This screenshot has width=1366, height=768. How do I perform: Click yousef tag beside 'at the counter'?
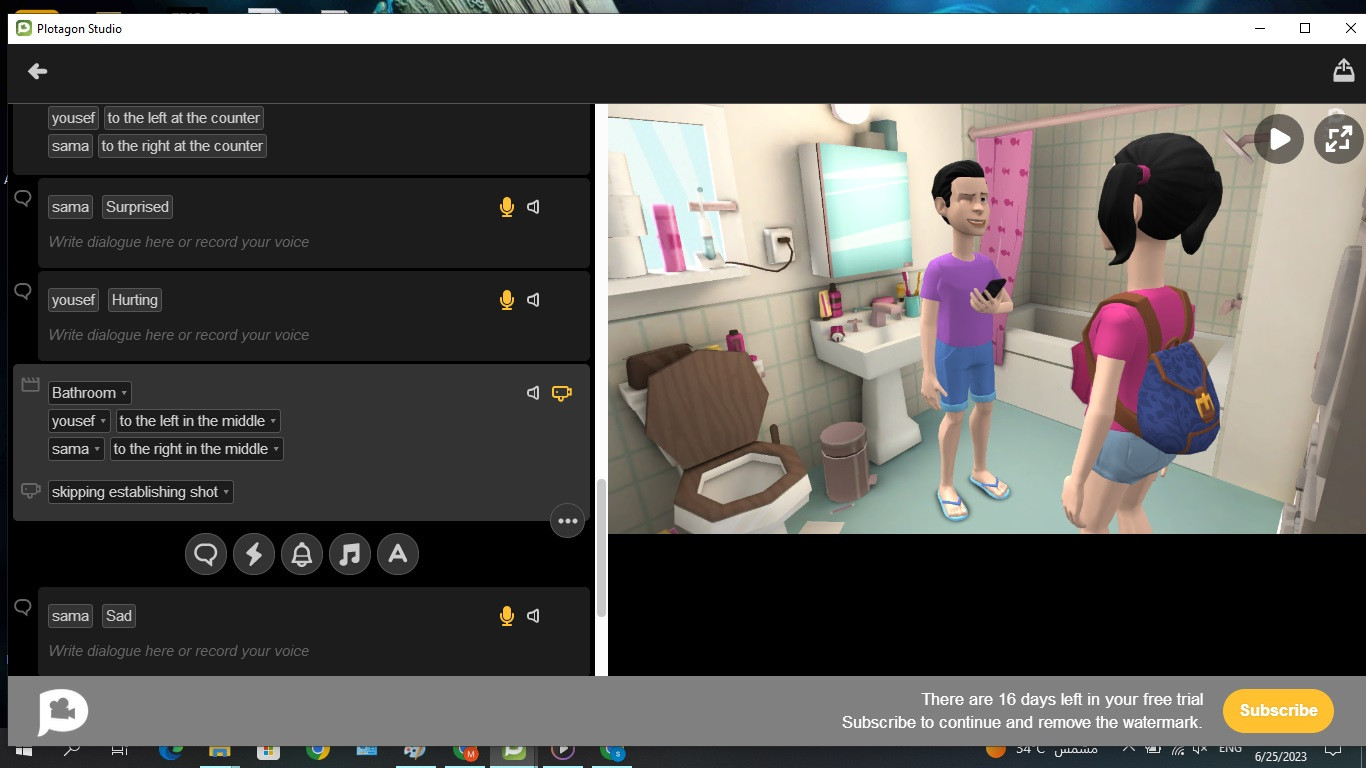(73, 118)
